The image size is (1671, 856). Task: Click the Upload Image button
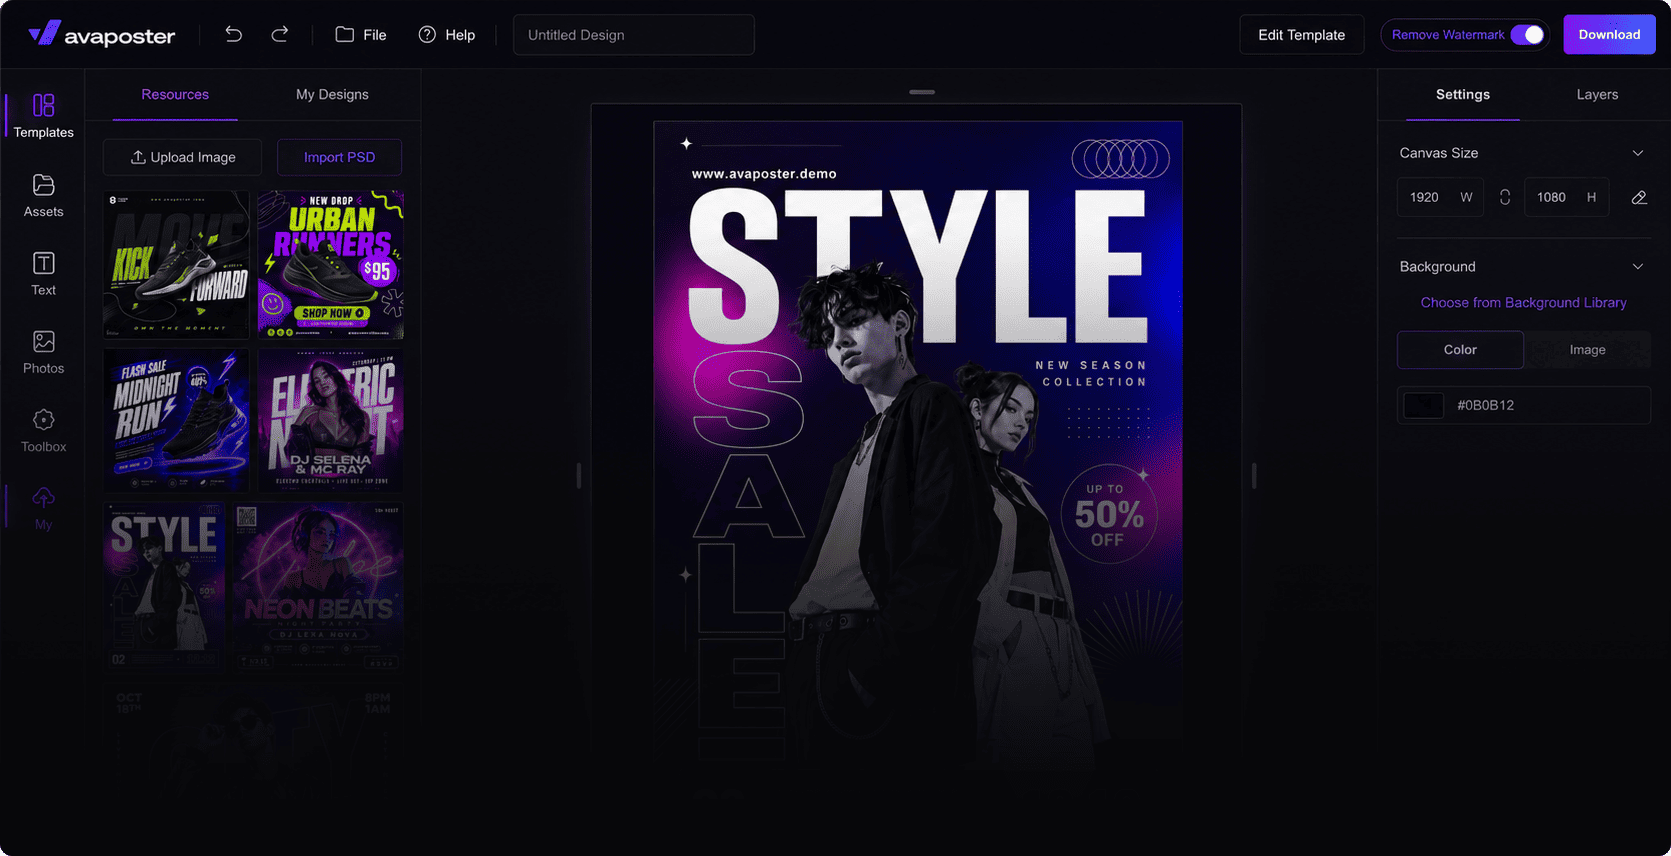pos(183,157)
